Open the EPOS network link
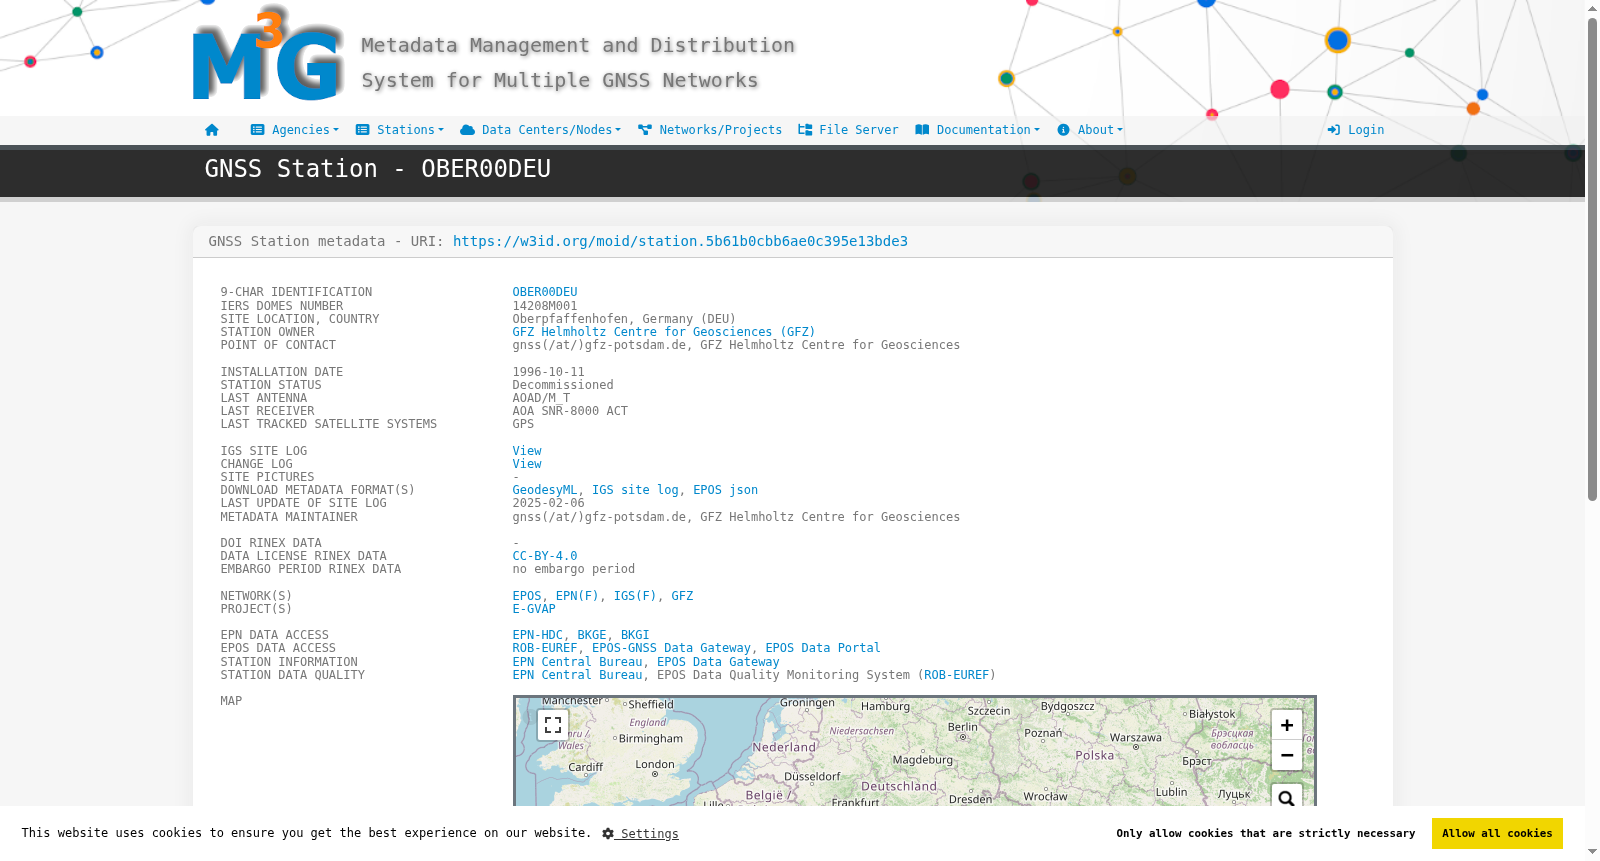 527,596
